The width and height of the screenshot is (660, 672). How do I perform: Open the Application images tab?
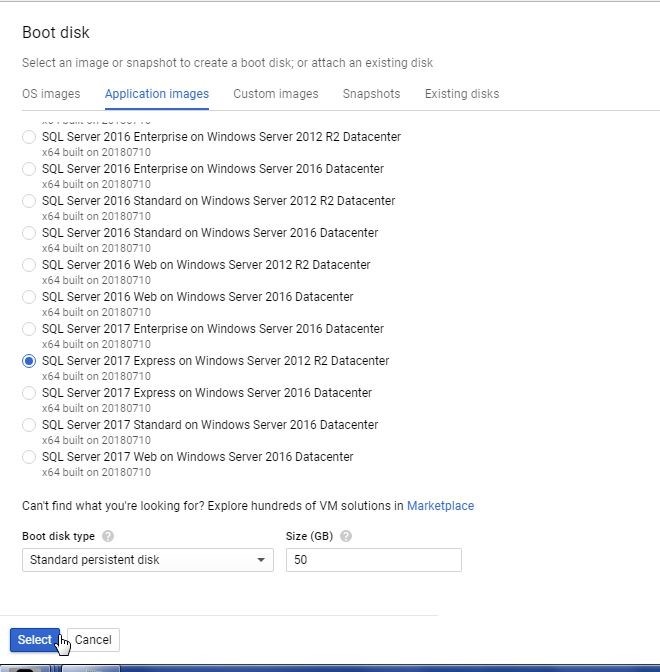(157, 94)
